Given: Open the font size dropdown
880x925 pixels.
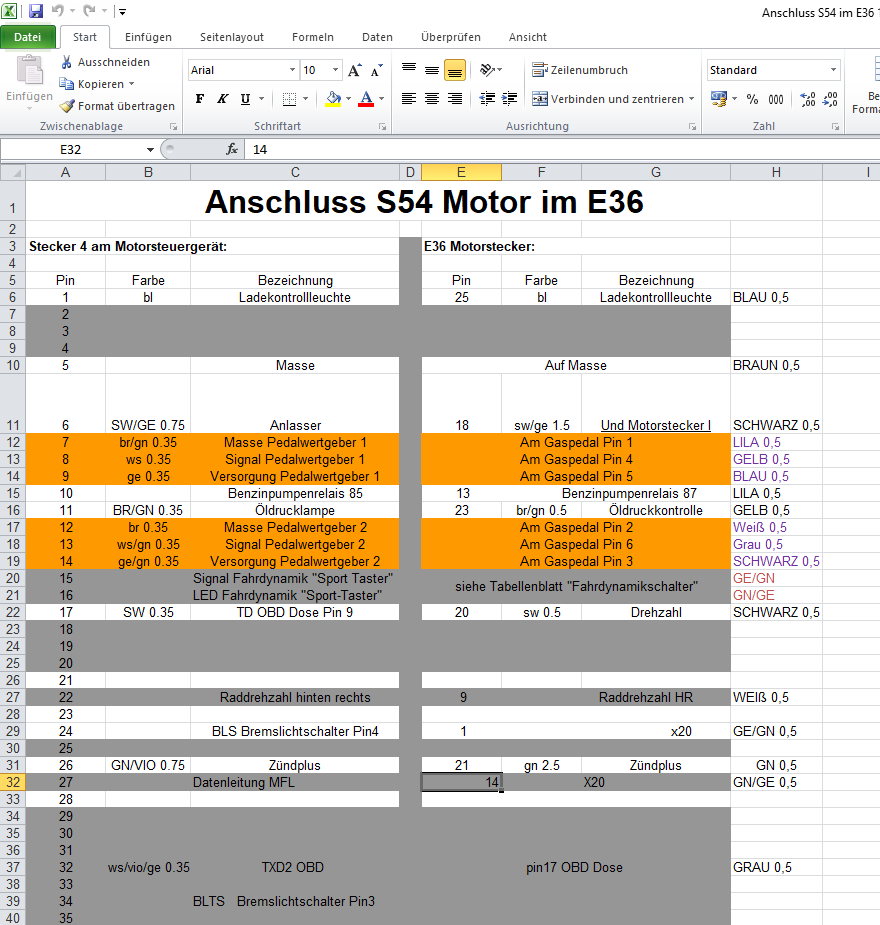Looking at the screenshot, I should click(335, 71).
